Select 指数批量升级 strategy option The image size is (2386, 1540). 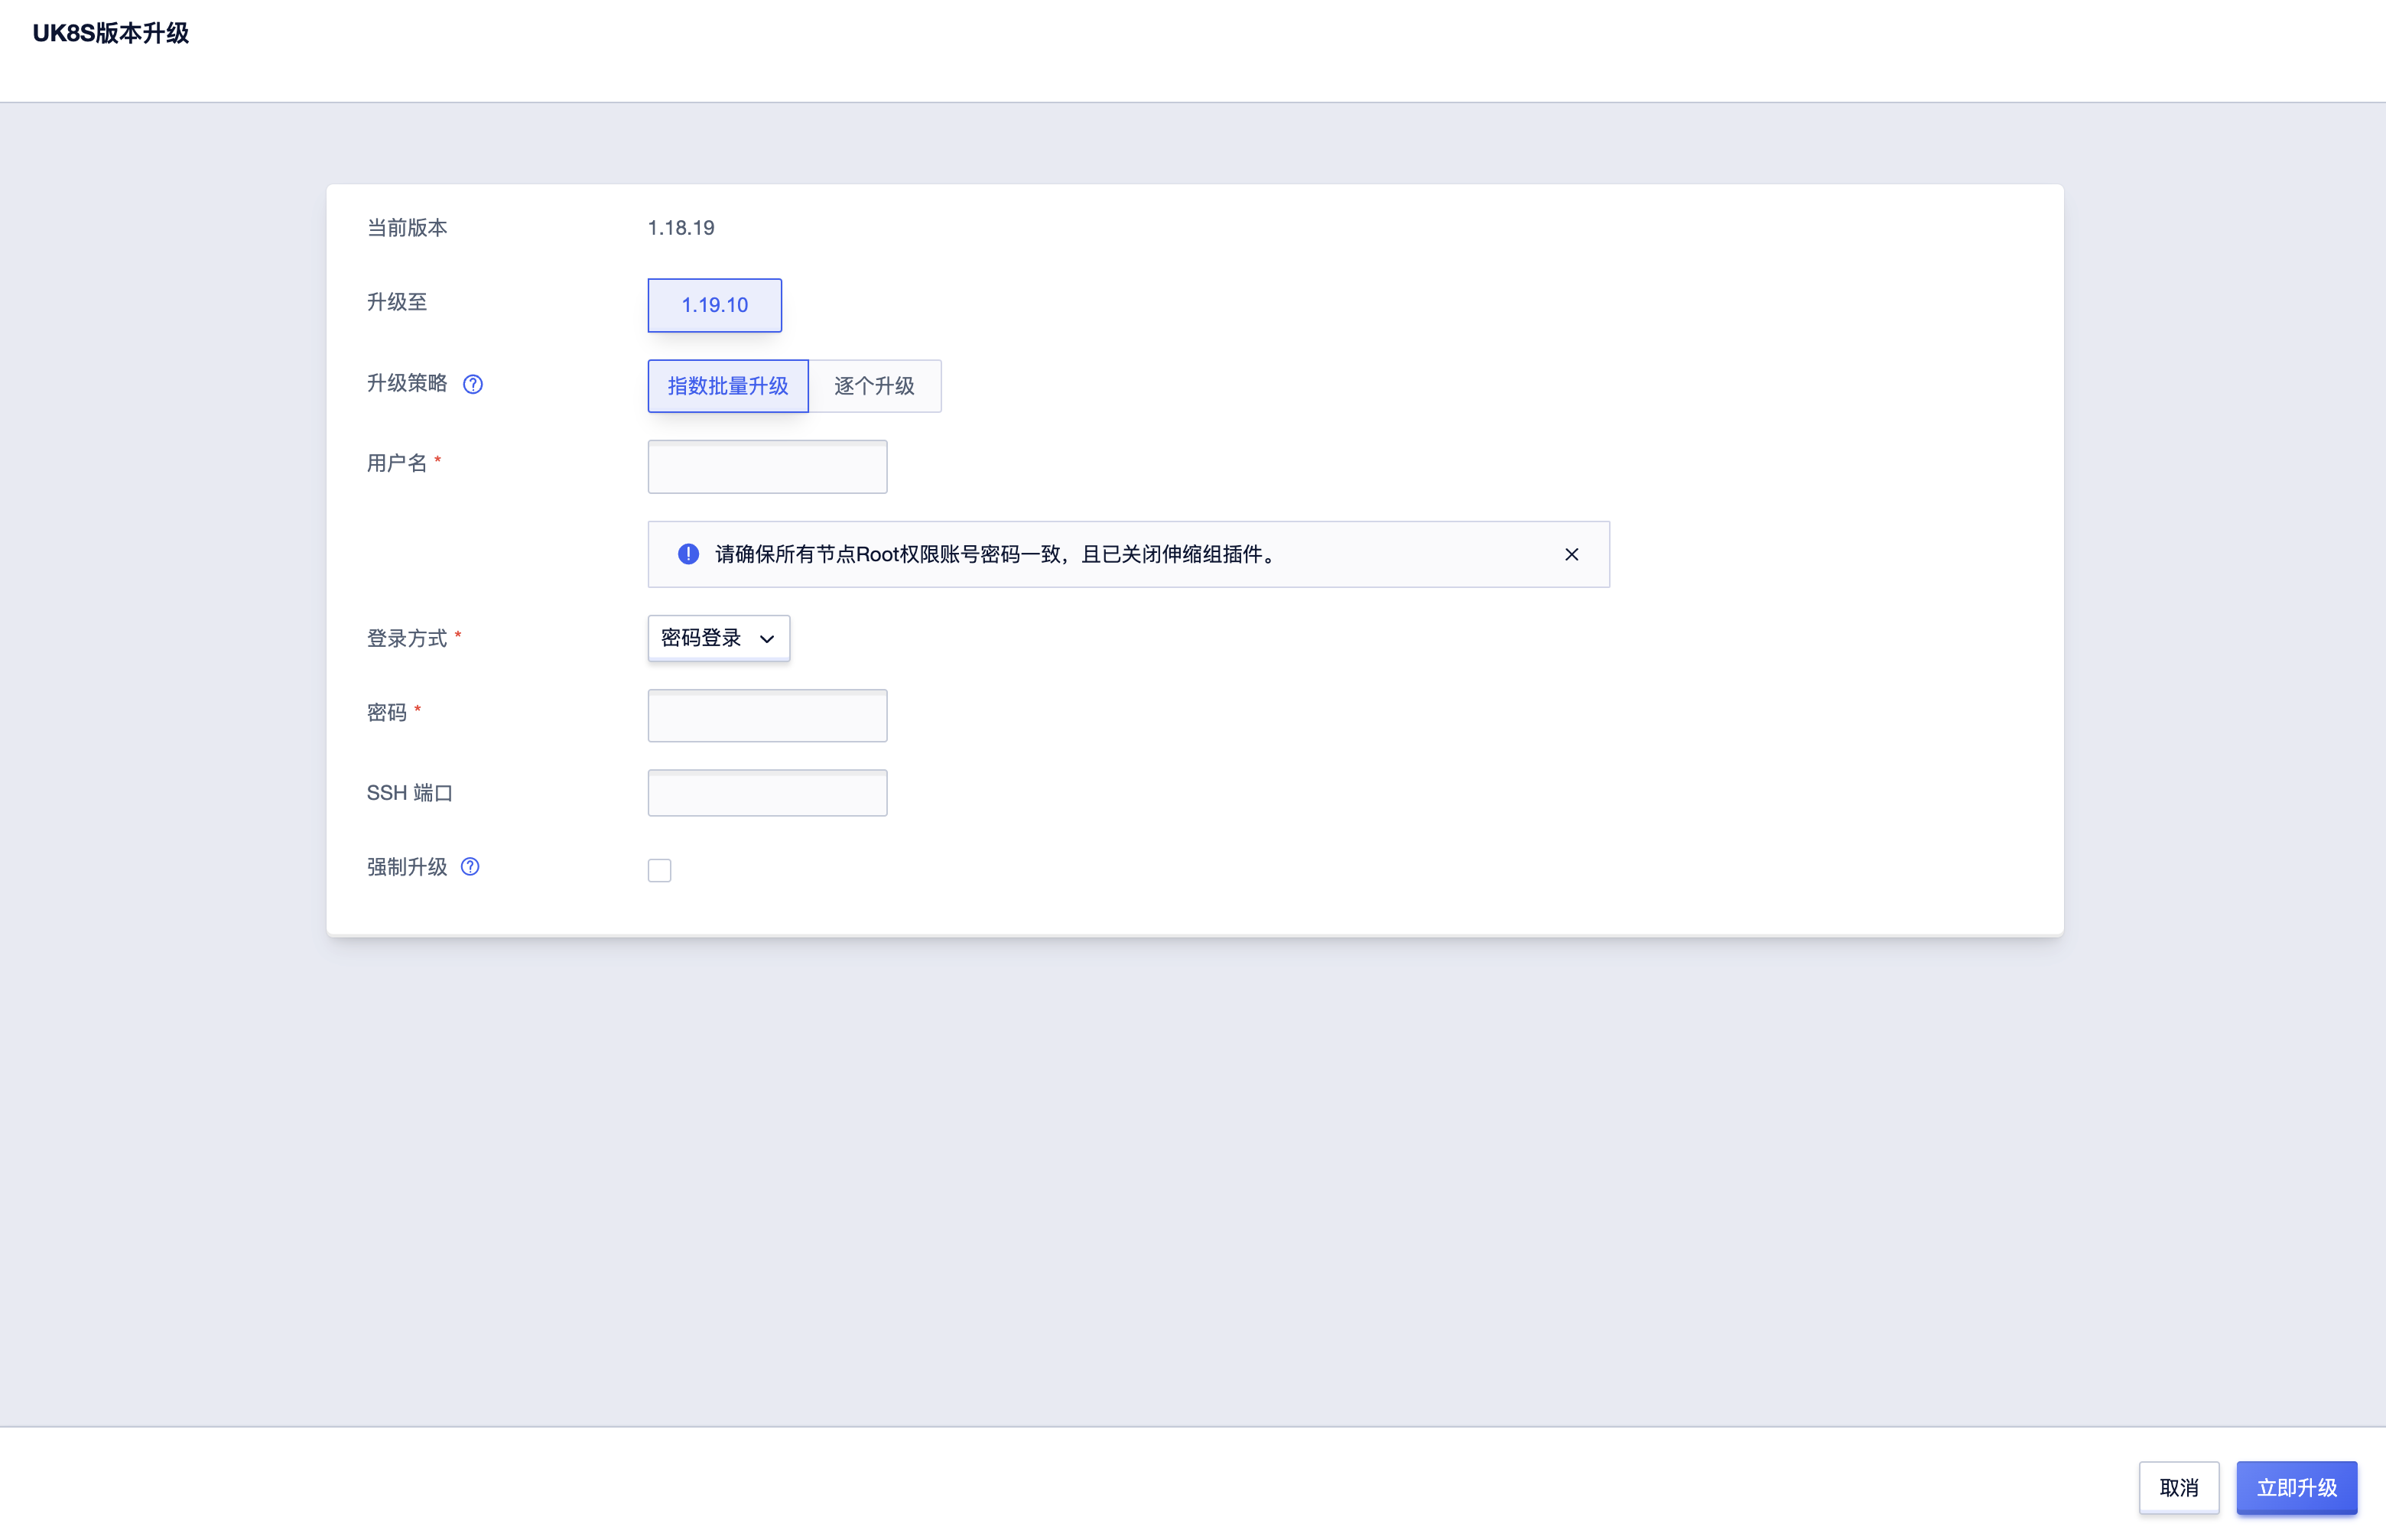click(727, 386)
